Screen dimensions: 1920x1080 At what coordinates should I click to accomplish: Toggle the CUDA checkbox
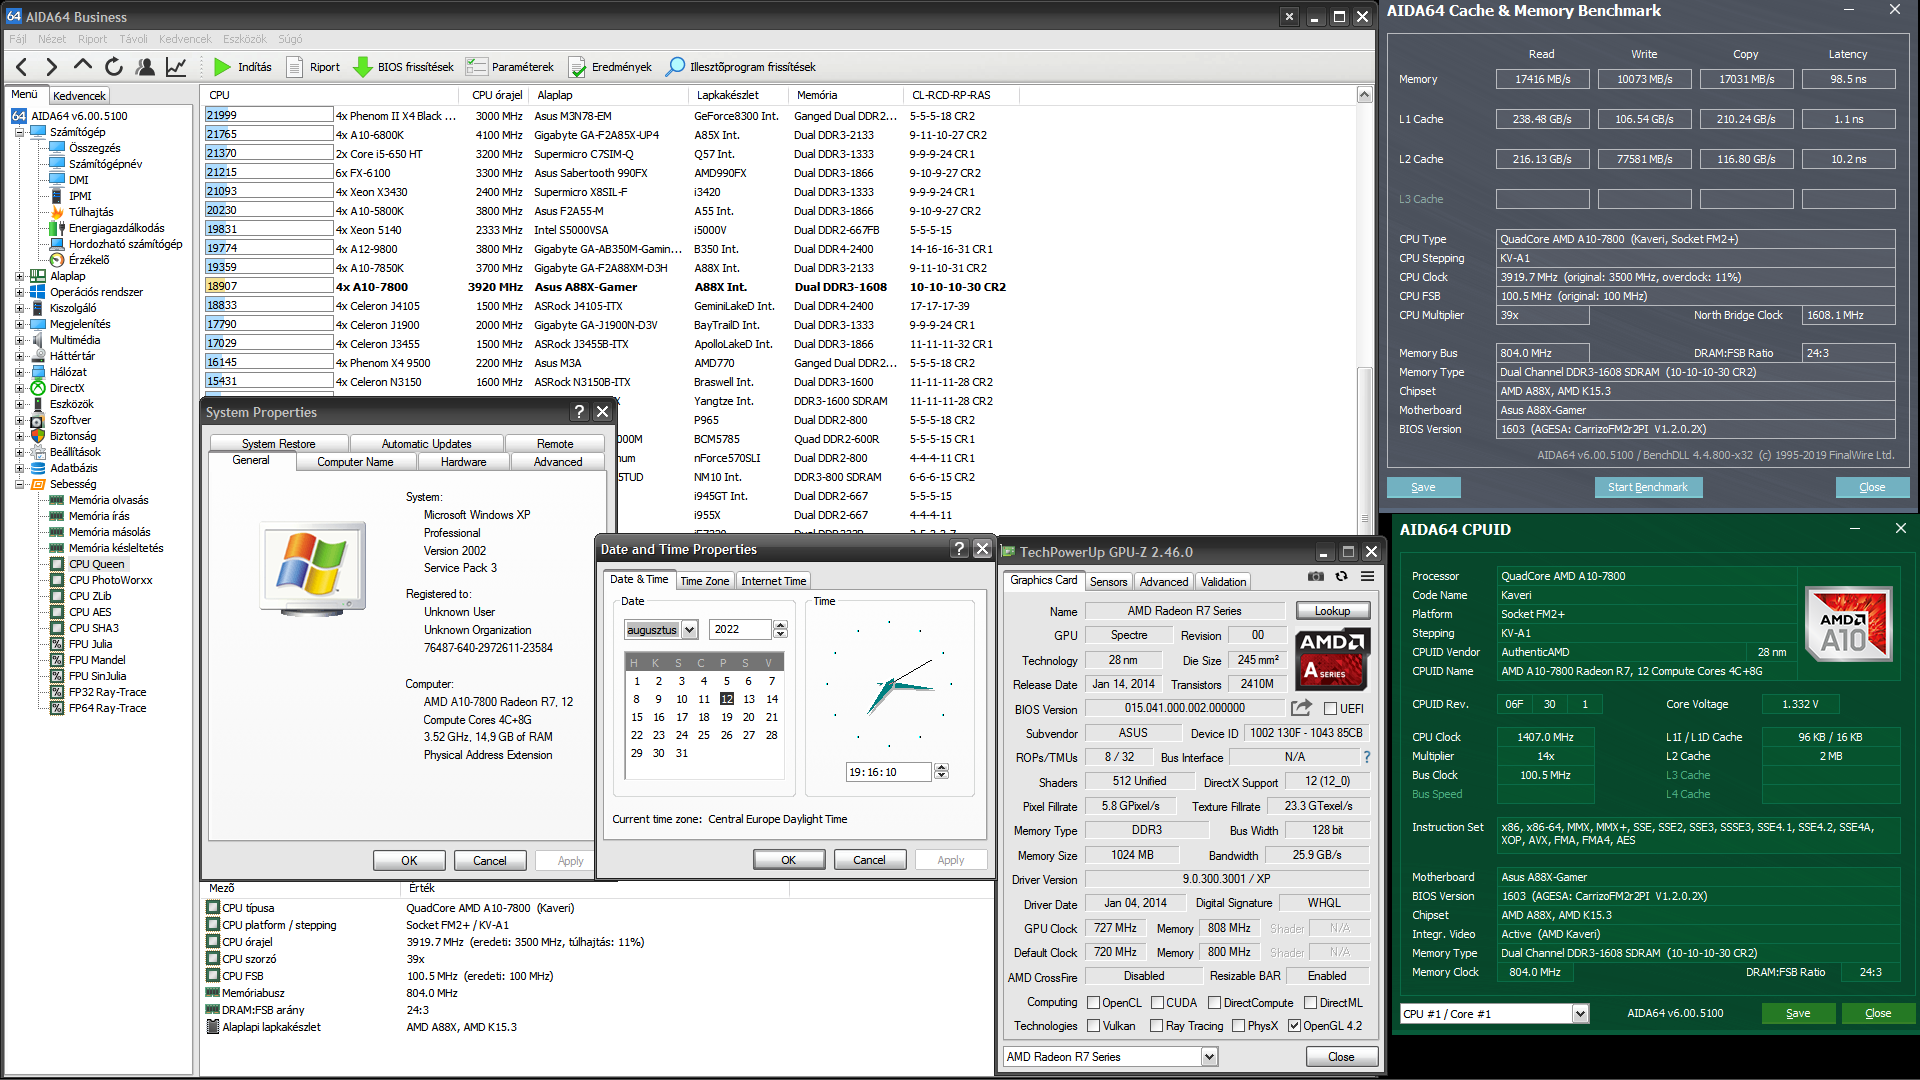coord(1157,1003)
